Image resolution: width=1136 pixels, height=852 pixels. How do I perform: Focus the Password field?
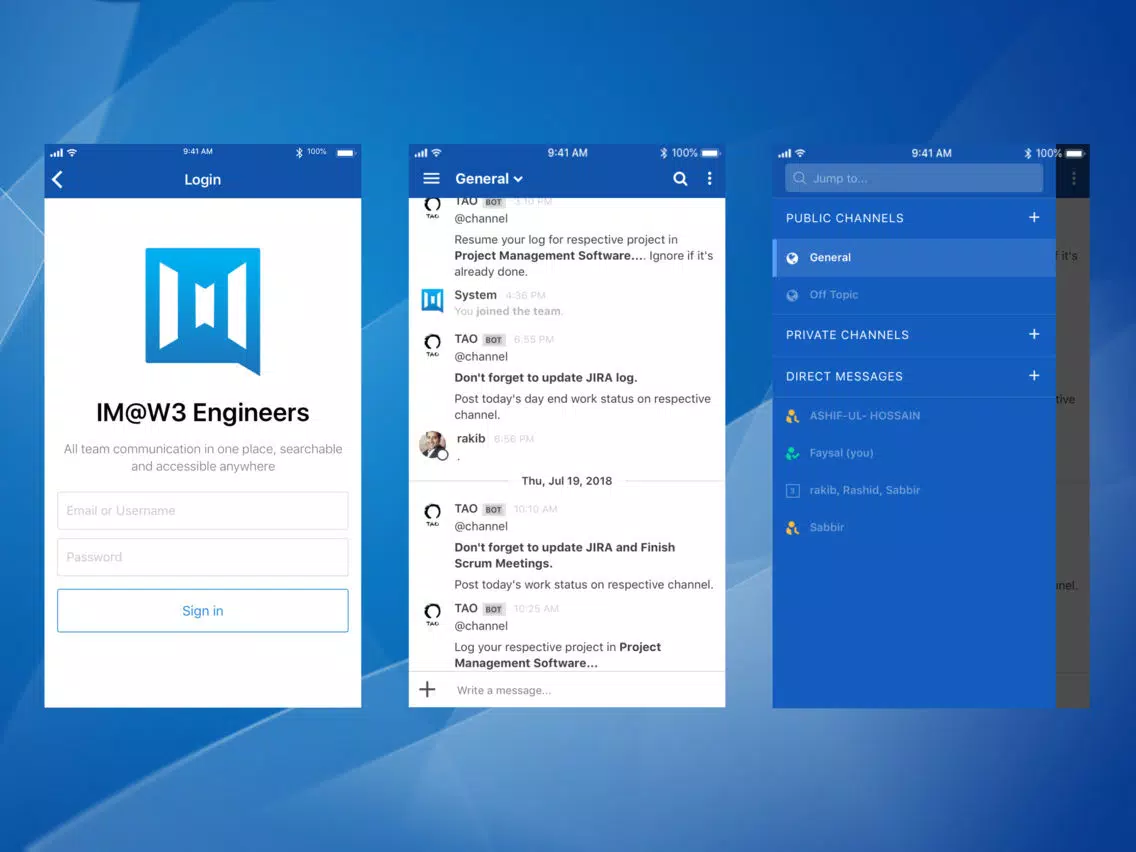[203, 557]
